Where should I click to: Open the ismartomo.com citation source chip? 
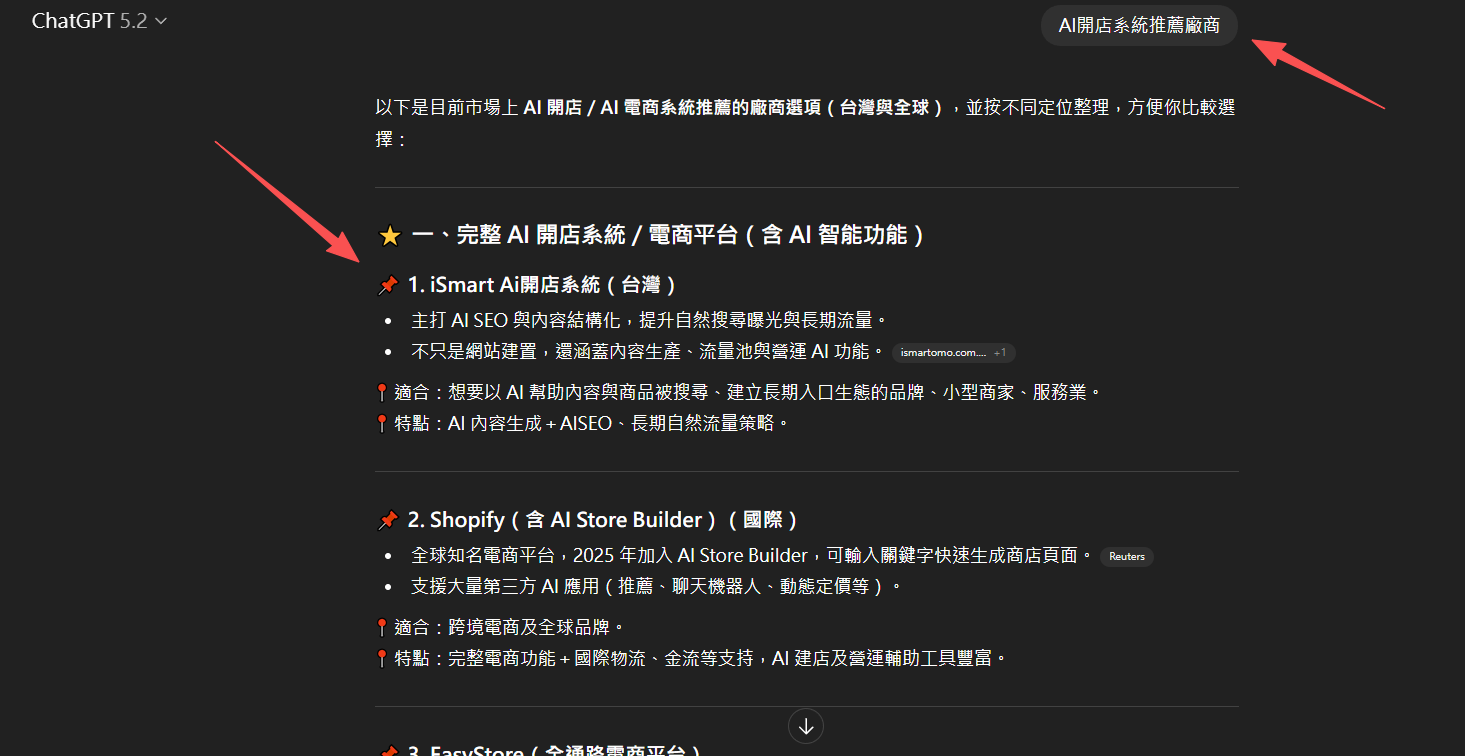942,353
